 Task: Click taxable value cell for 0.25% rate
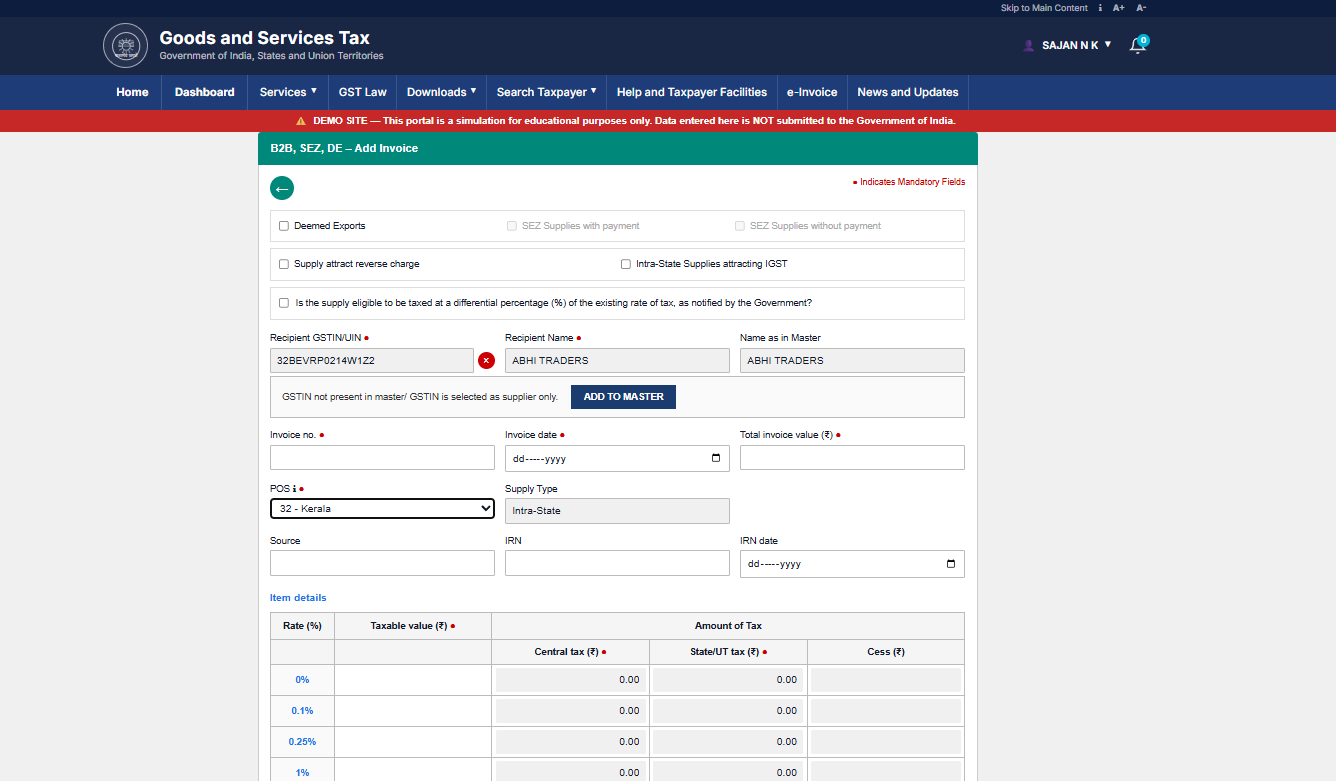(413, 742)
